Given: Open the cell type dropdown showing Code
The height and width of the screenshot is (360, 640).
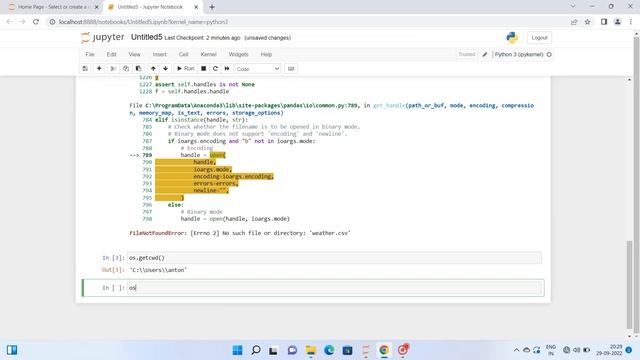Looking at the screenshot, I should [258, 69].
